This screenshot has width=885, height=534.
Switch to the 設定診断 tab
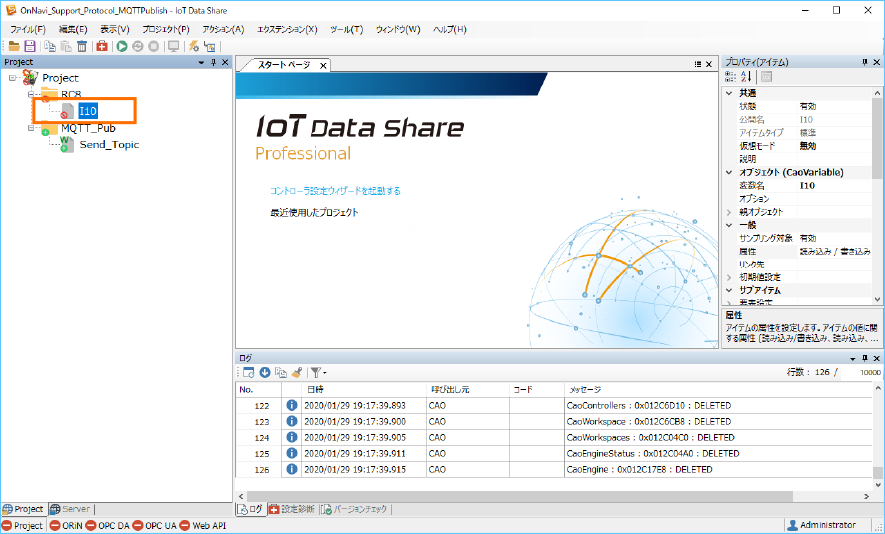[292, 509]
